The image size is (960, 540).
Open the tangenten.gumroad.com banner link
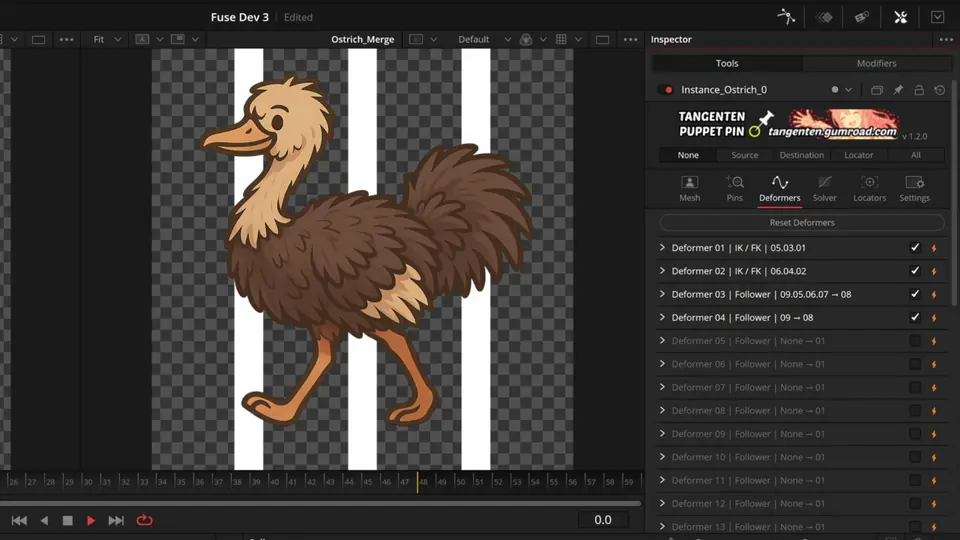tap(833, 131)
